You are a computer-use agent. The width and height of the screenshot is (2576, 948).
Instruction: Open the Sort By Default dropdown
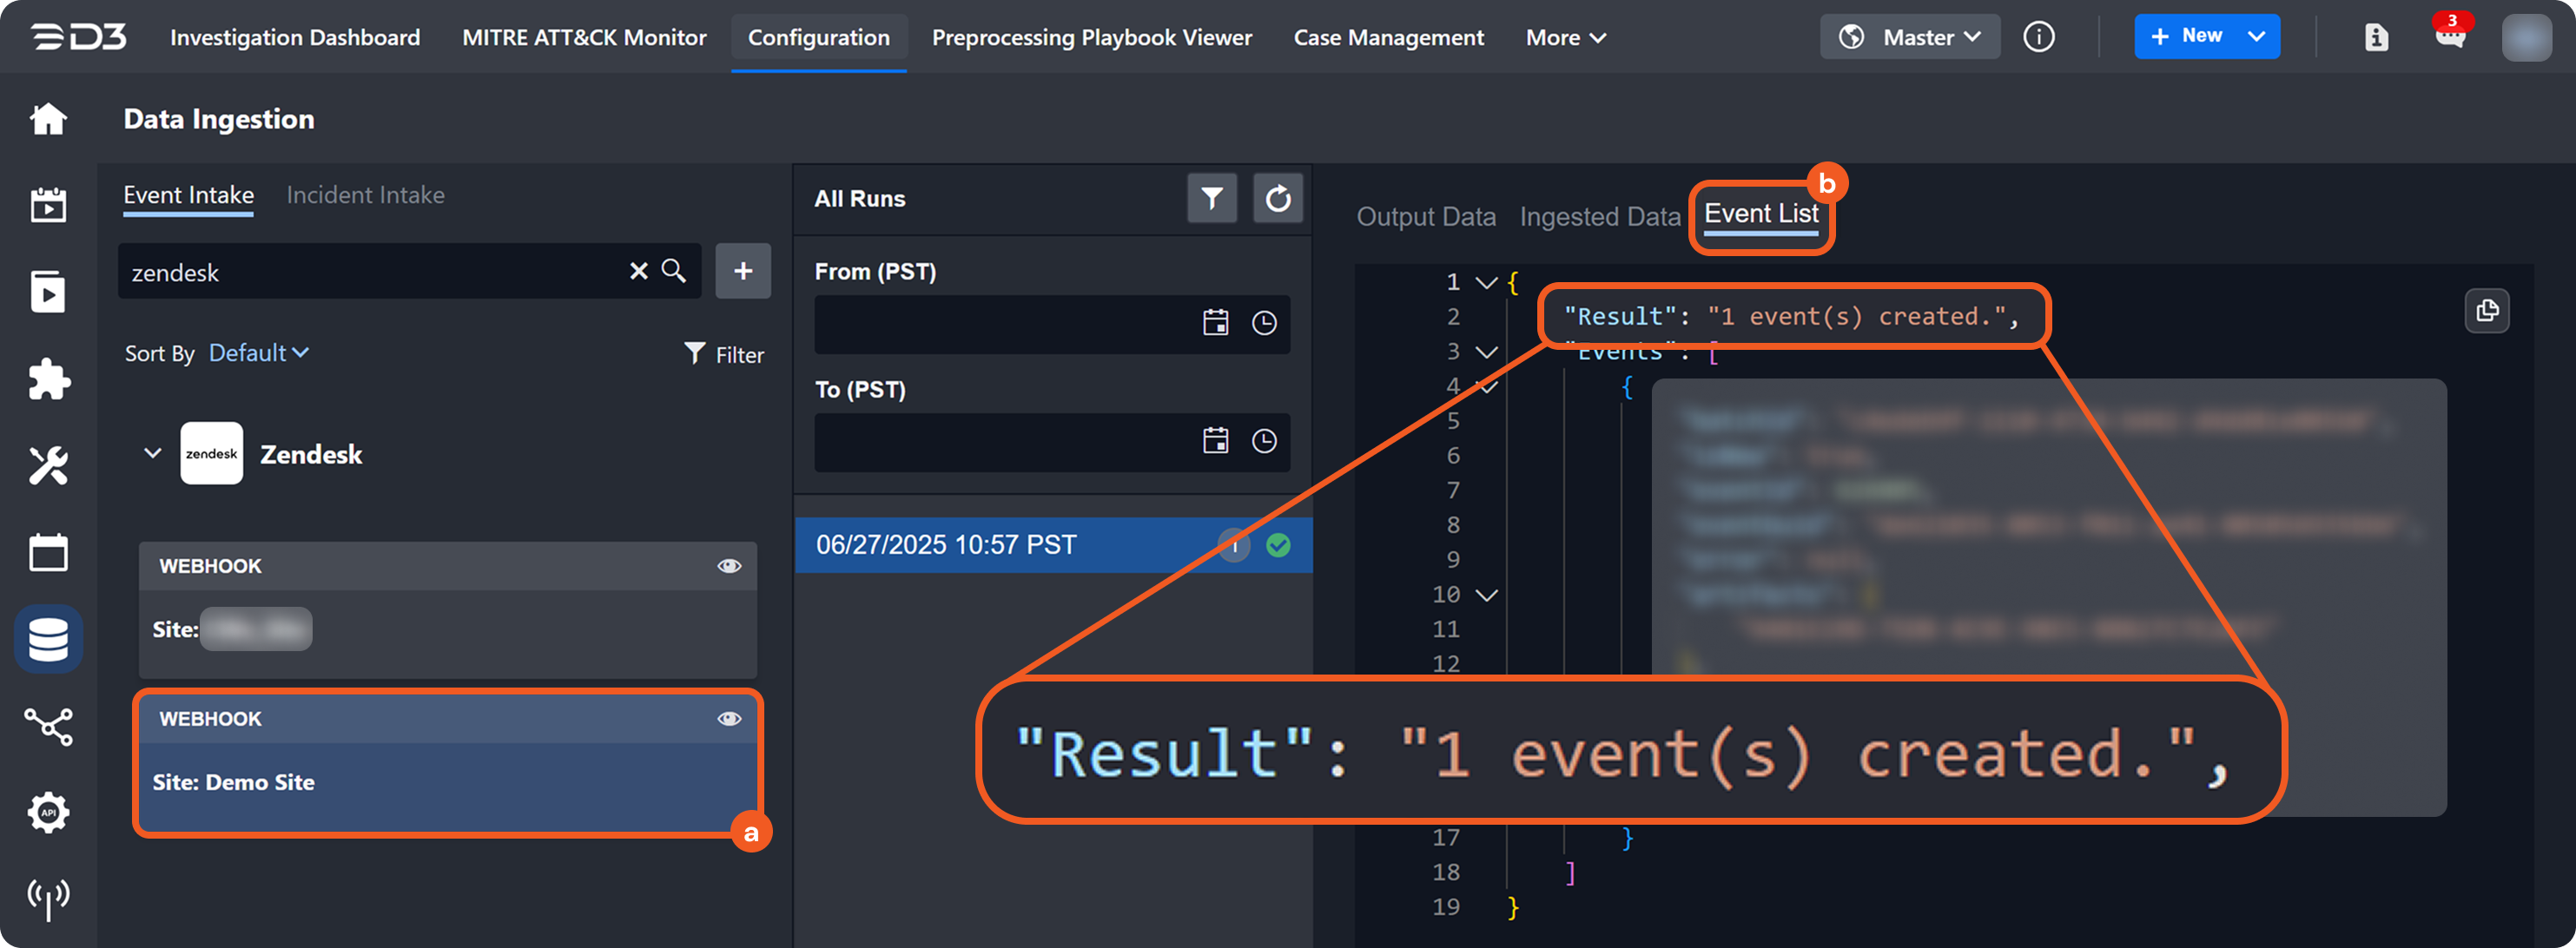(258, 353)
